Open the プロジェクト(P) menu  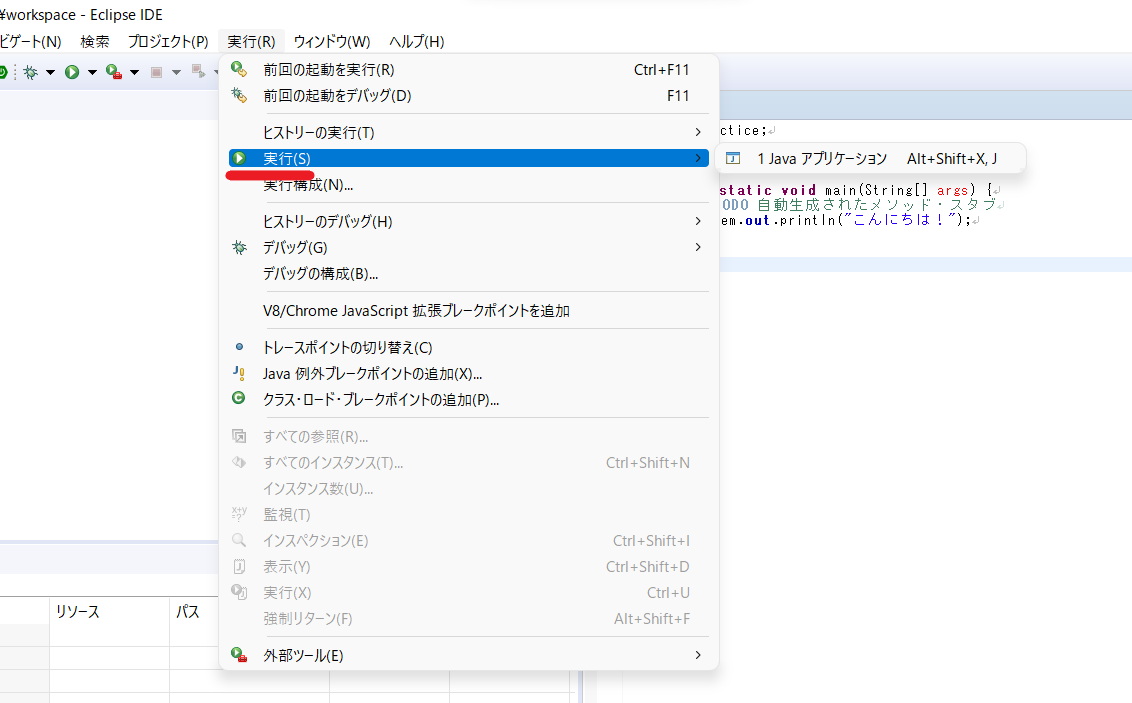168,42
